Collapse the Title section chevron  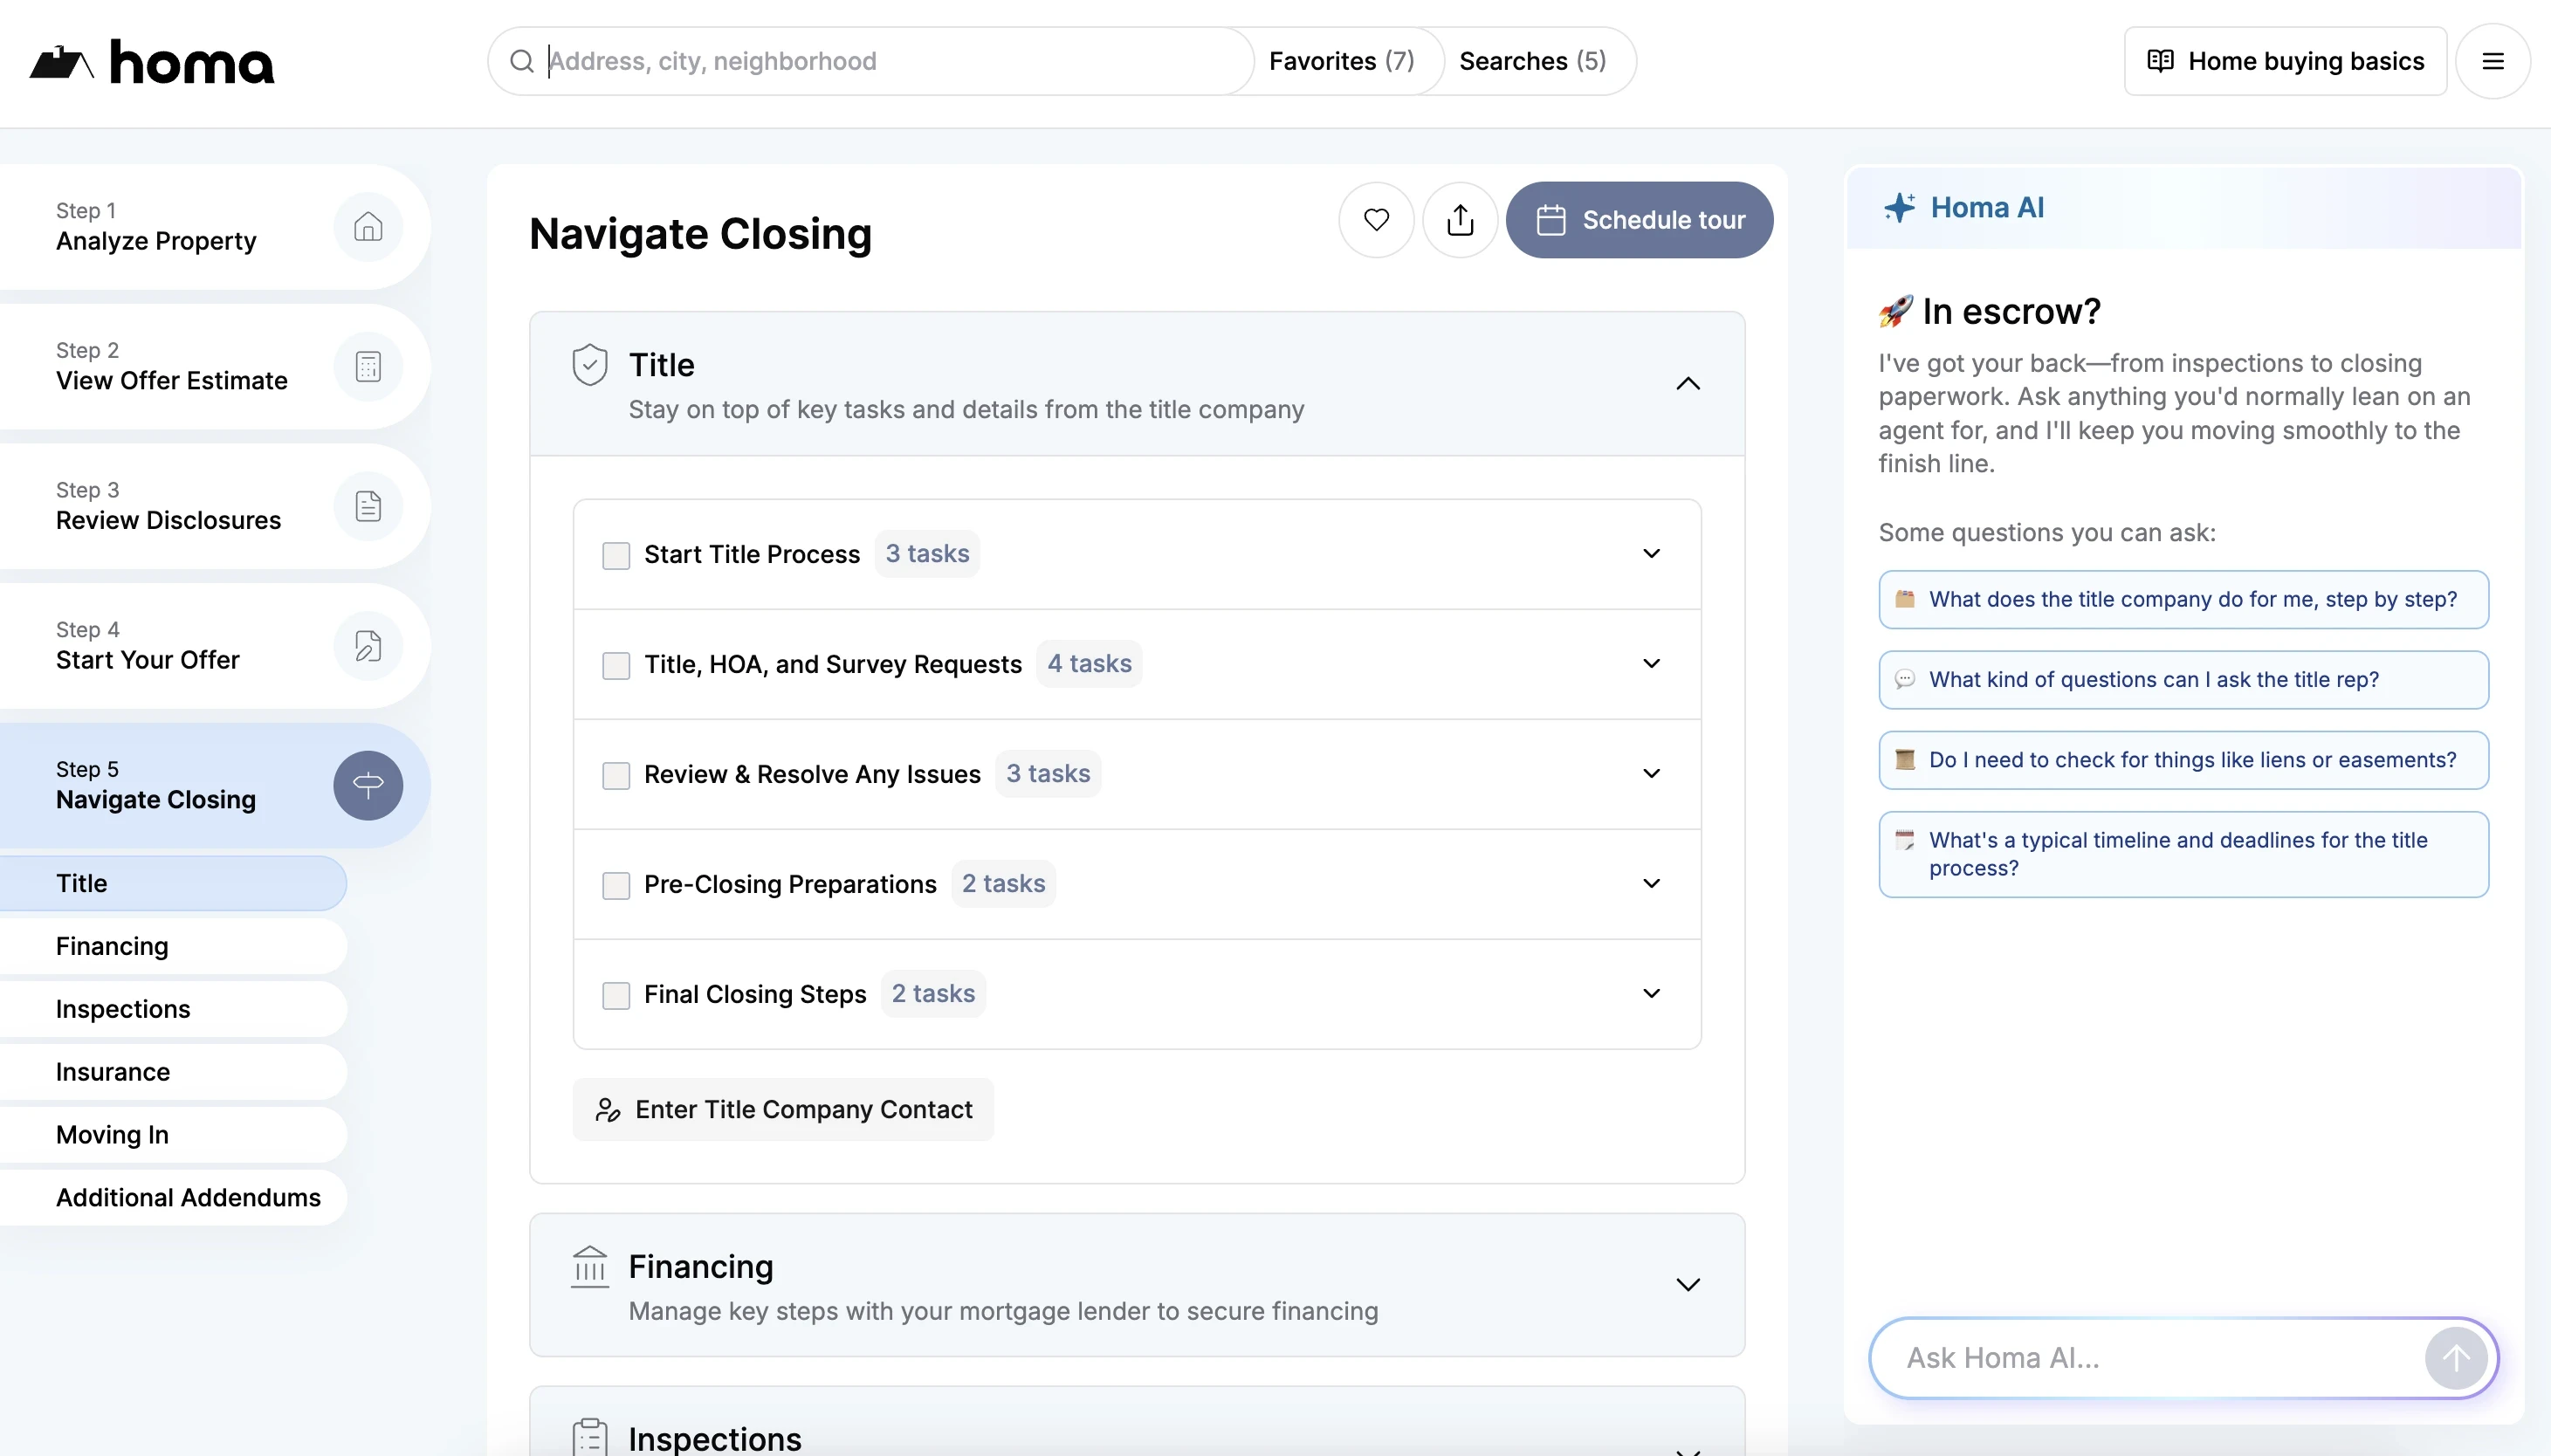tap(1687, 384)
